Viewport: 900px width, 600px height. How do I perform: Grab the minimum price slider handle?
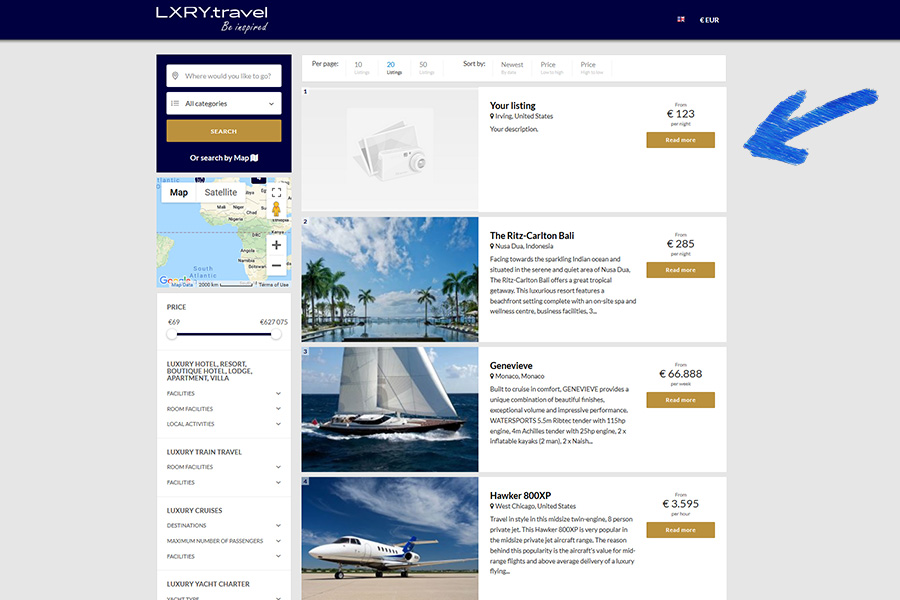(x=172, y=334)
